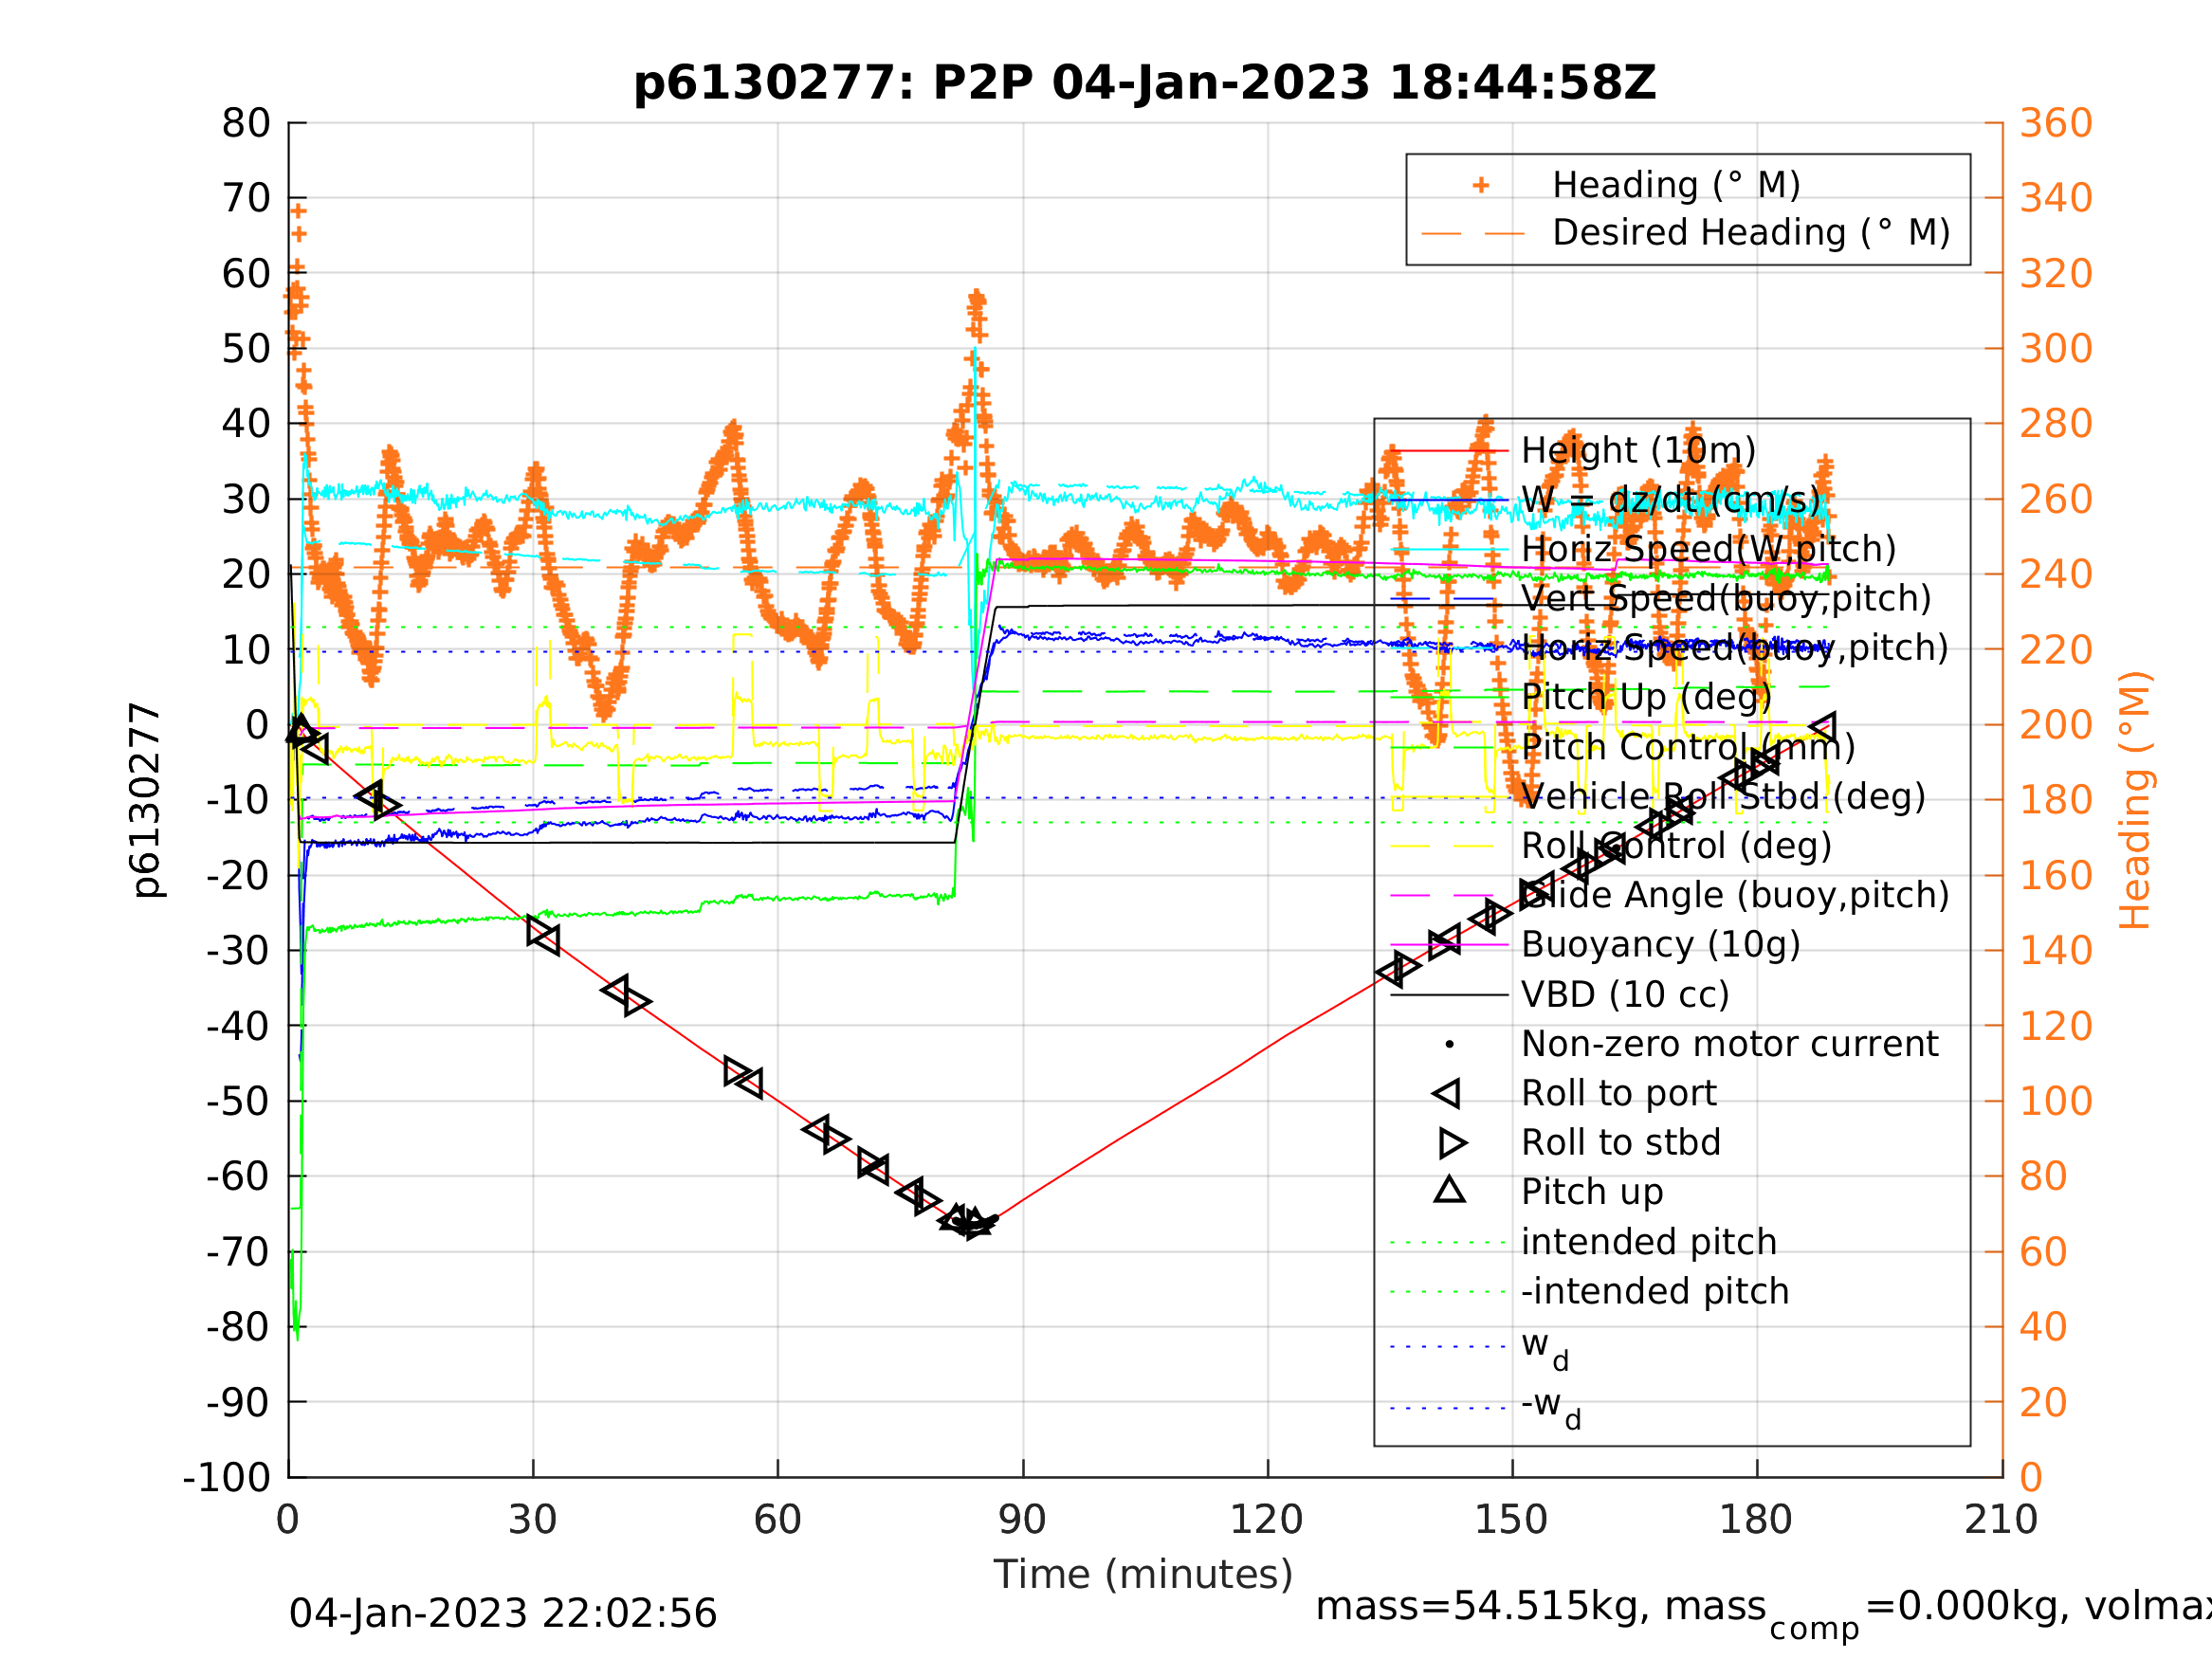Click the -w d legend label at legend bottom
Viewport: 2212px width, 1659px height.
click(x=1551, y=1407)
